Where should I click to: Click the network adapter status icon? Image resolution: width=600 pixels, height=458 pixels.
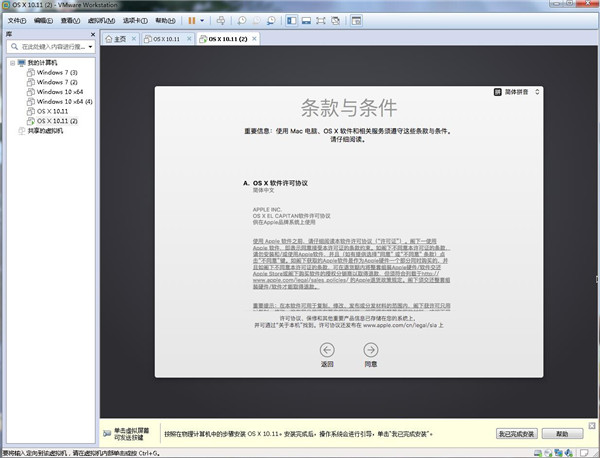pyautogui.click(x=559, y=453)
